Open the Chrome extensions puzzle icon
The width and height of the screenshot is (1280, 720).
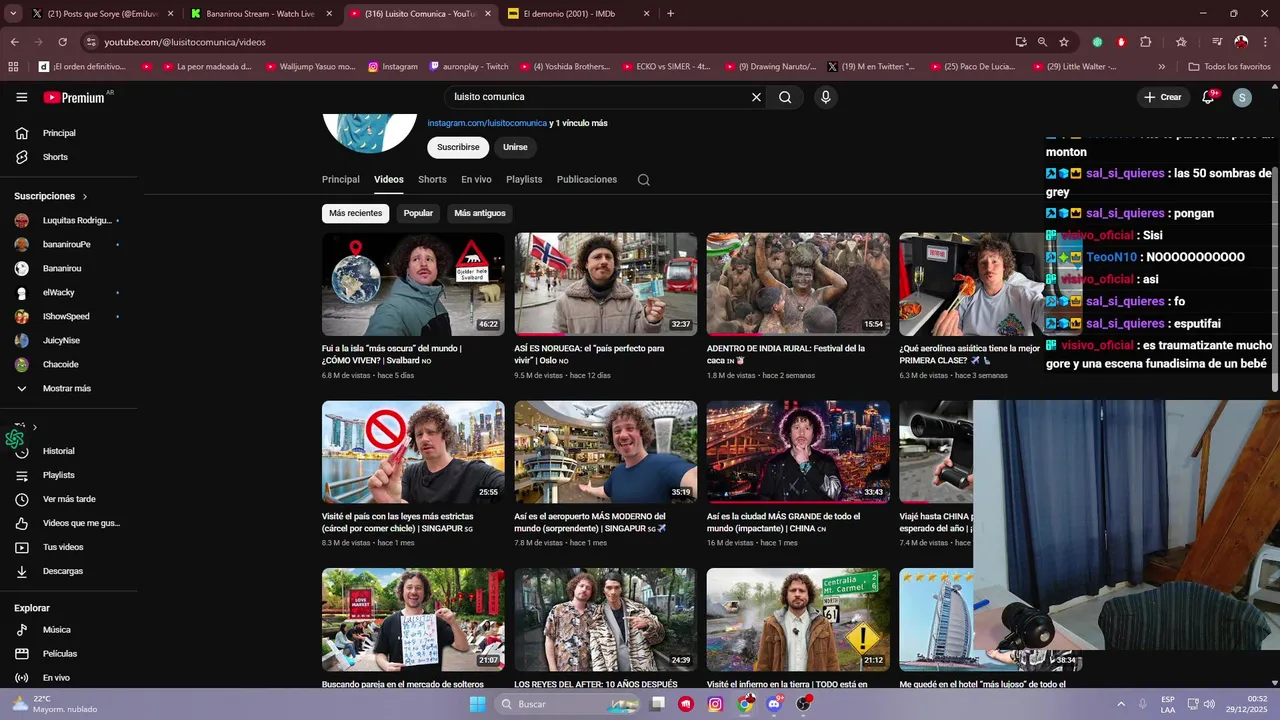pos(1146,42)
